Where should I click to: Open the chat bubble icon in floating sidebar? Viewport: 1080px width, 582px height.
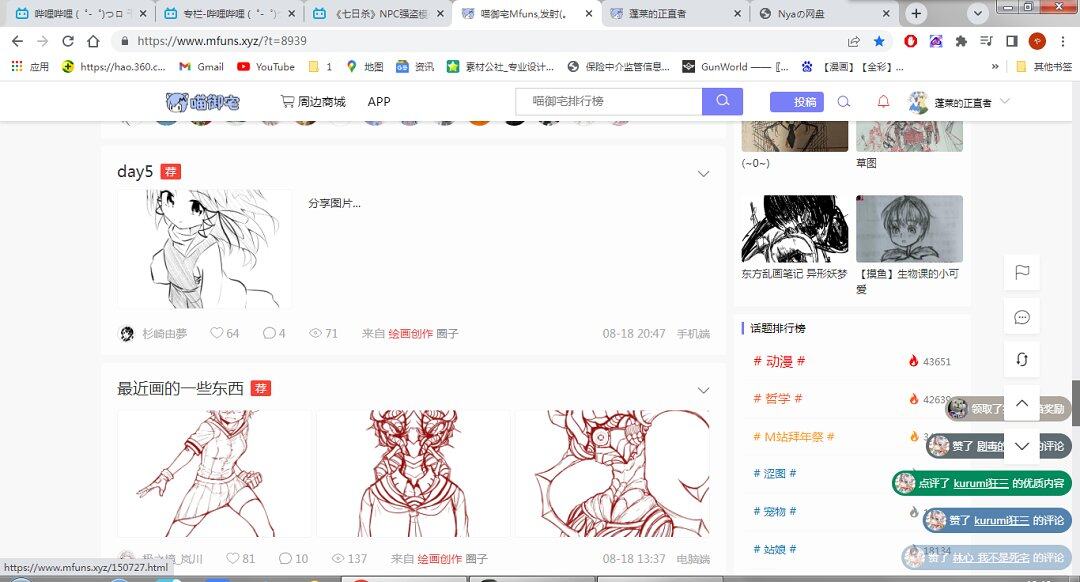(1022, 317)
